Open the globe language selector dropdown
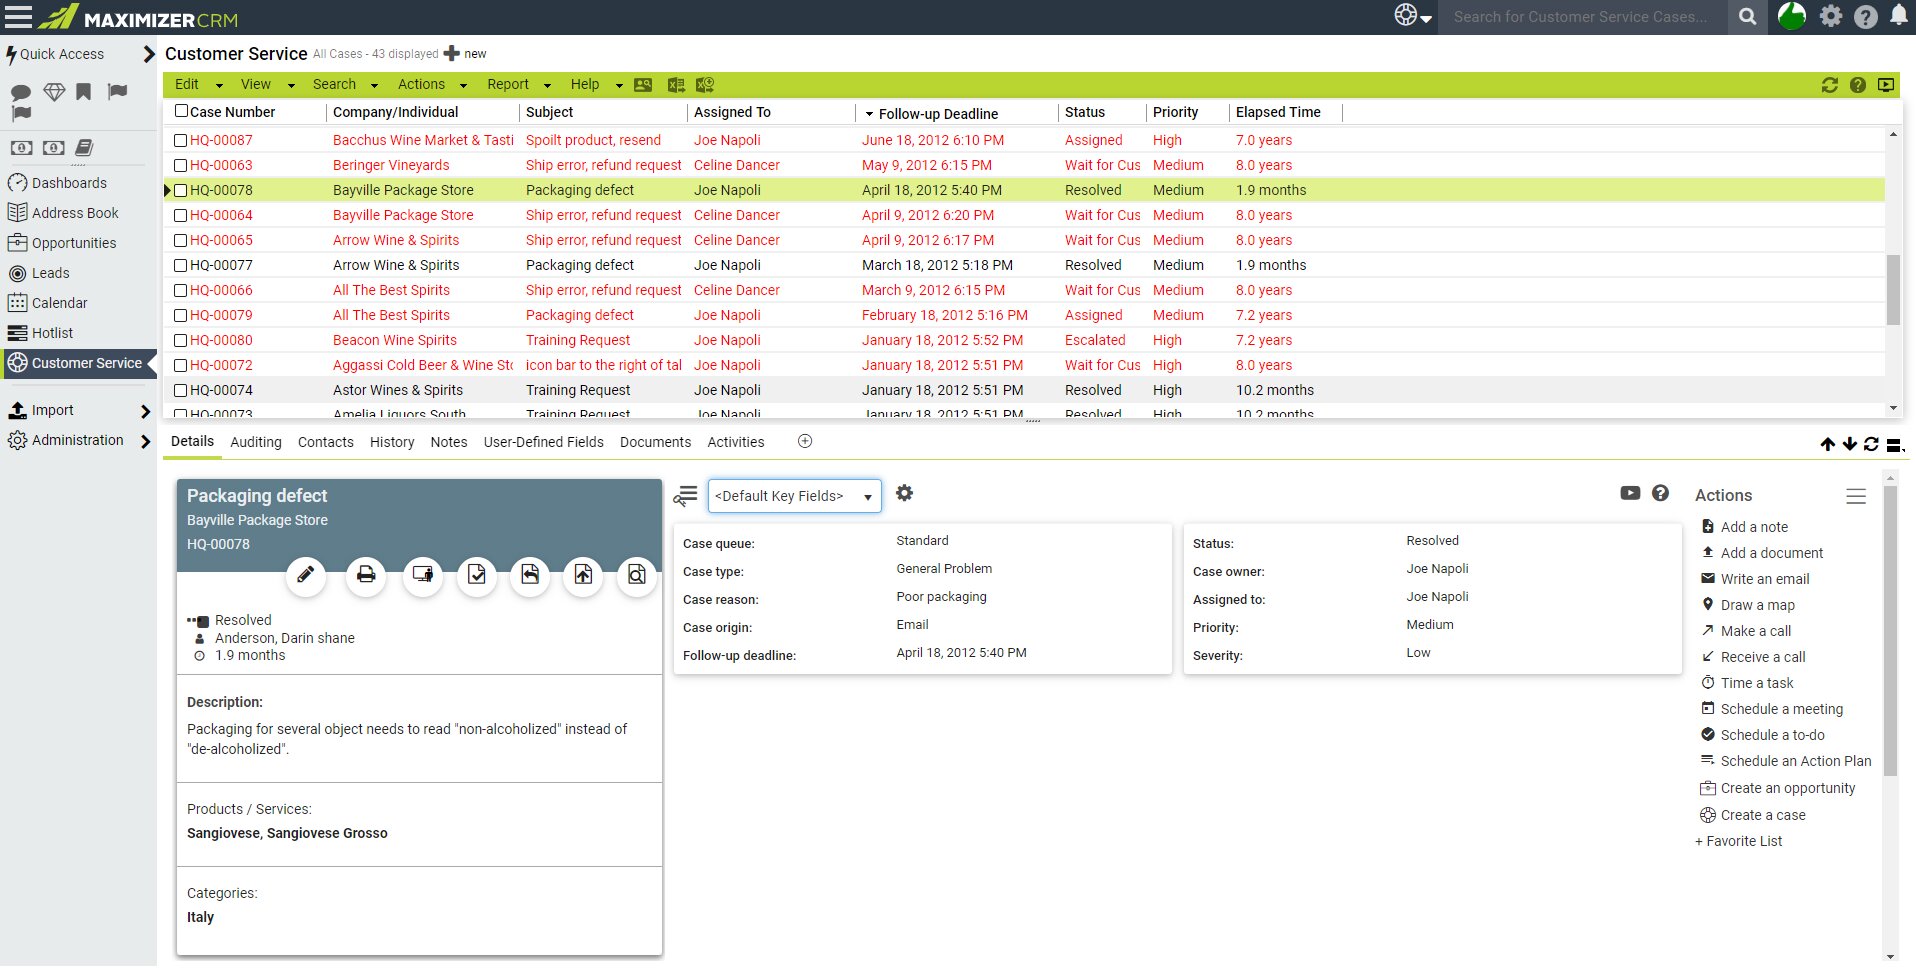 tap(1410, 16)
